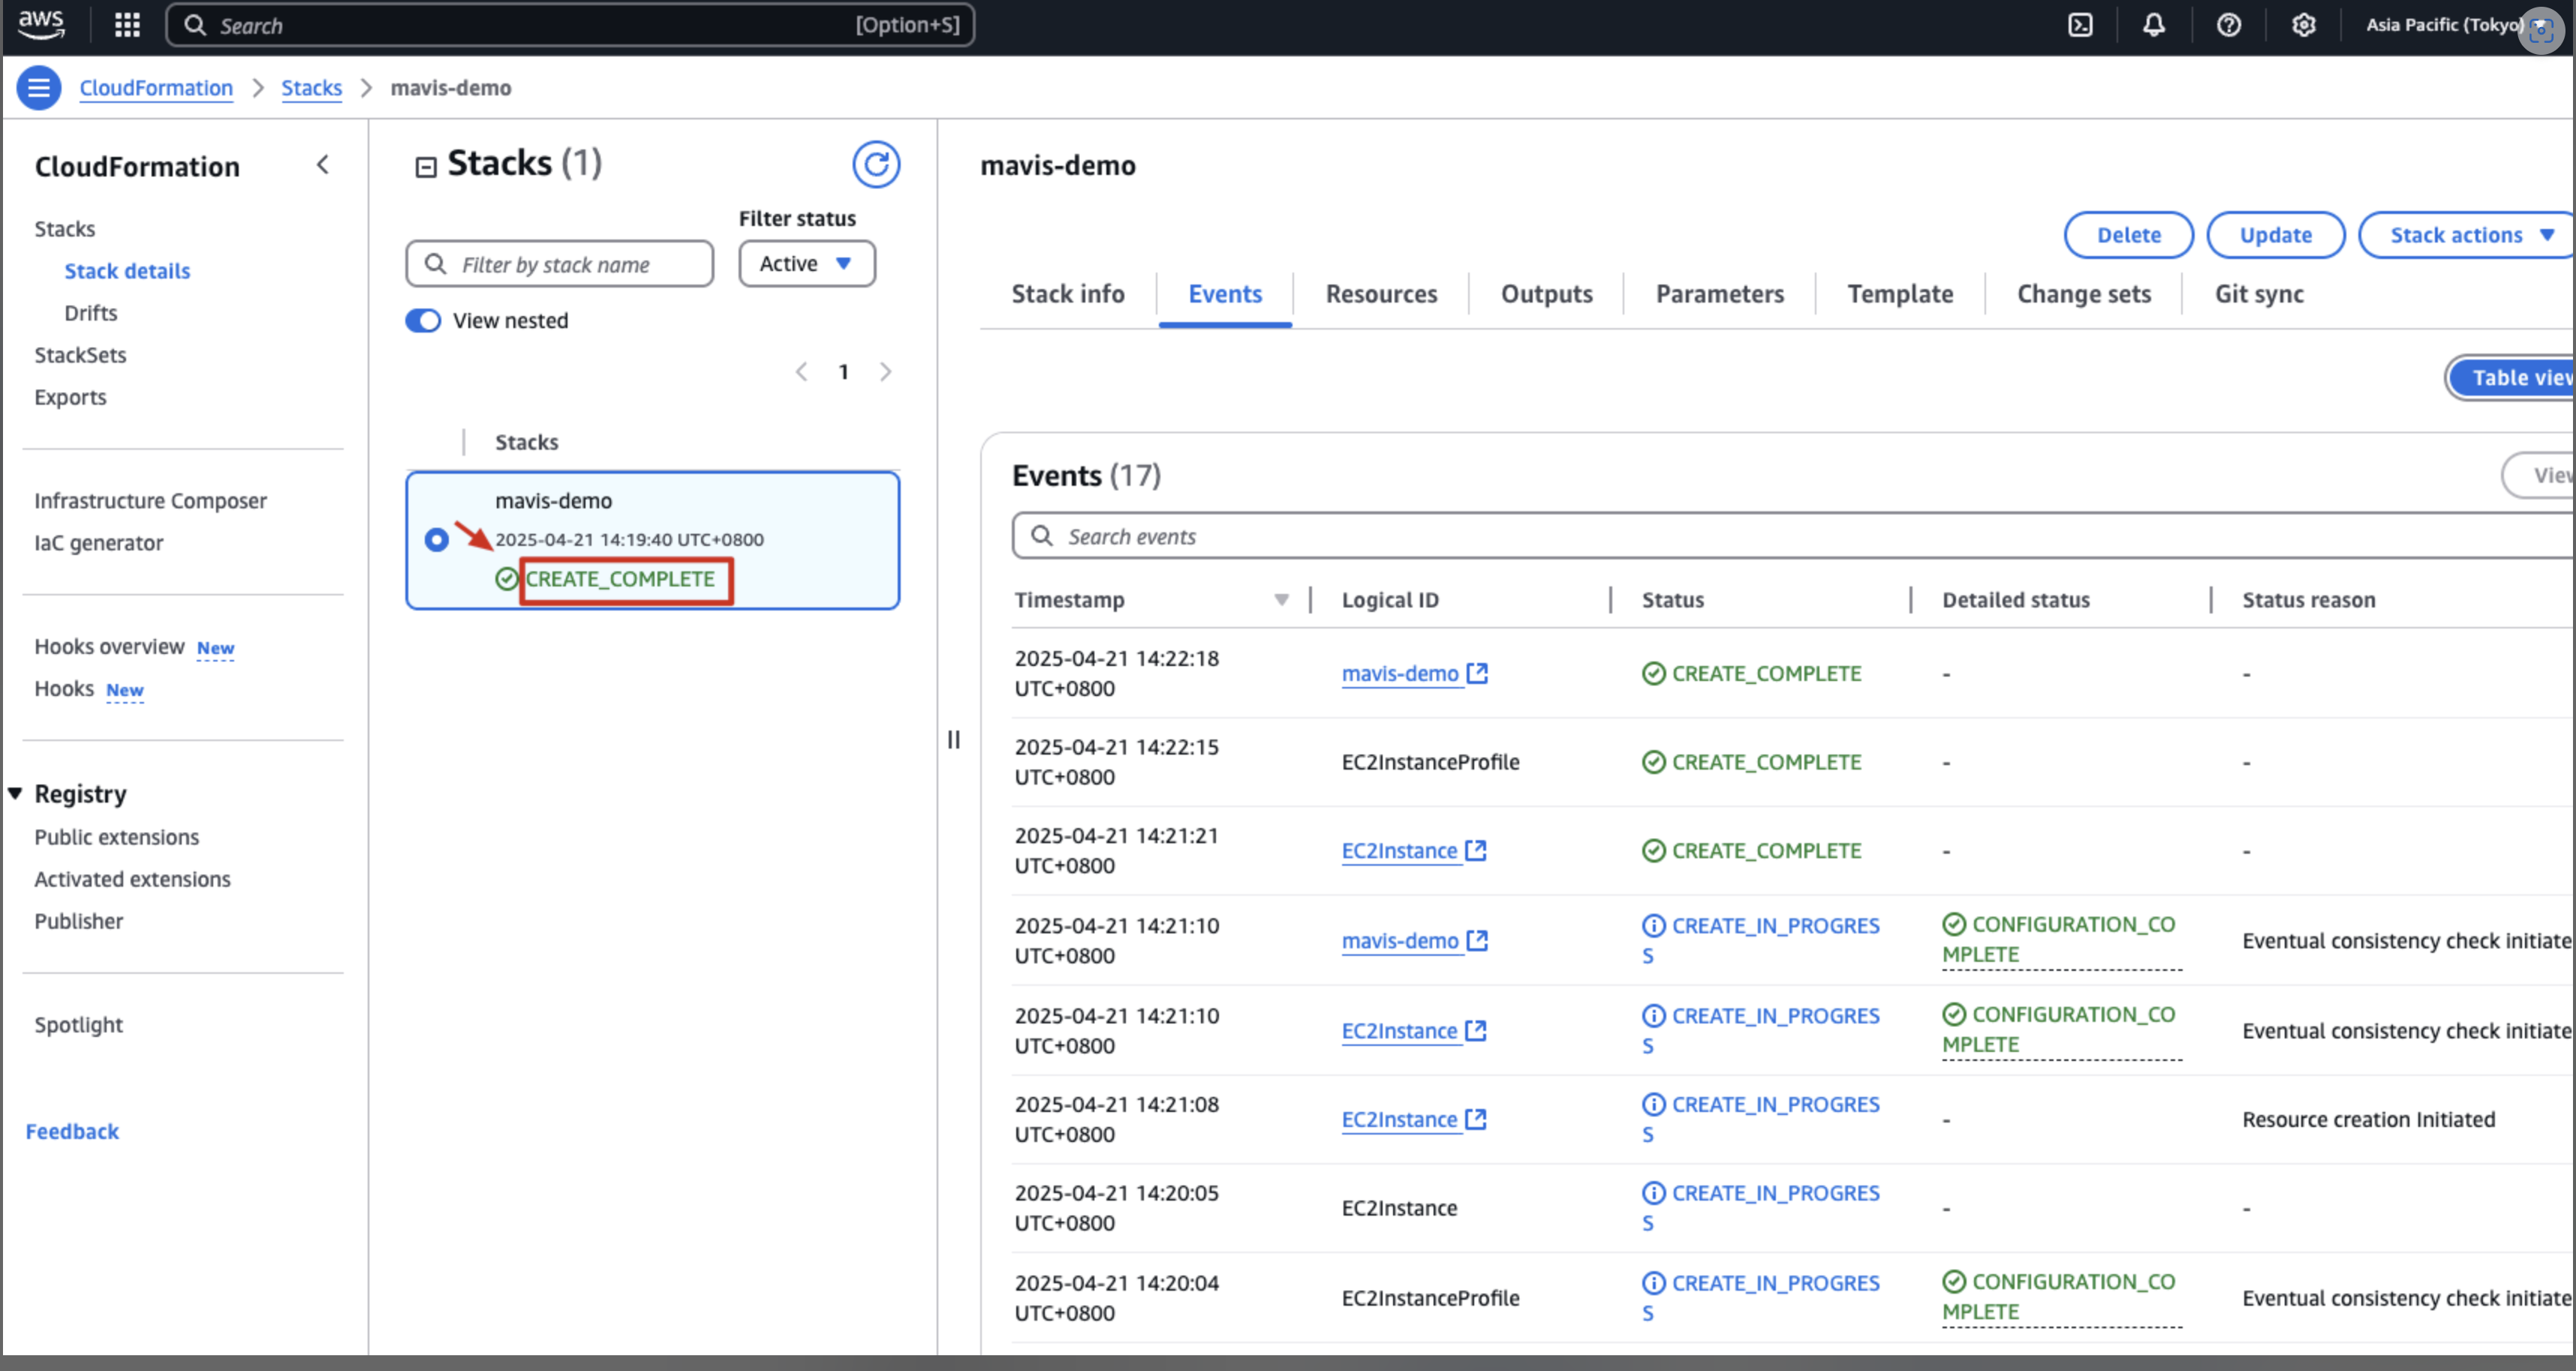Open the CloudShell terminal icon
The width and height of the screenshot is (2576, 1371).
(2080, 25)
